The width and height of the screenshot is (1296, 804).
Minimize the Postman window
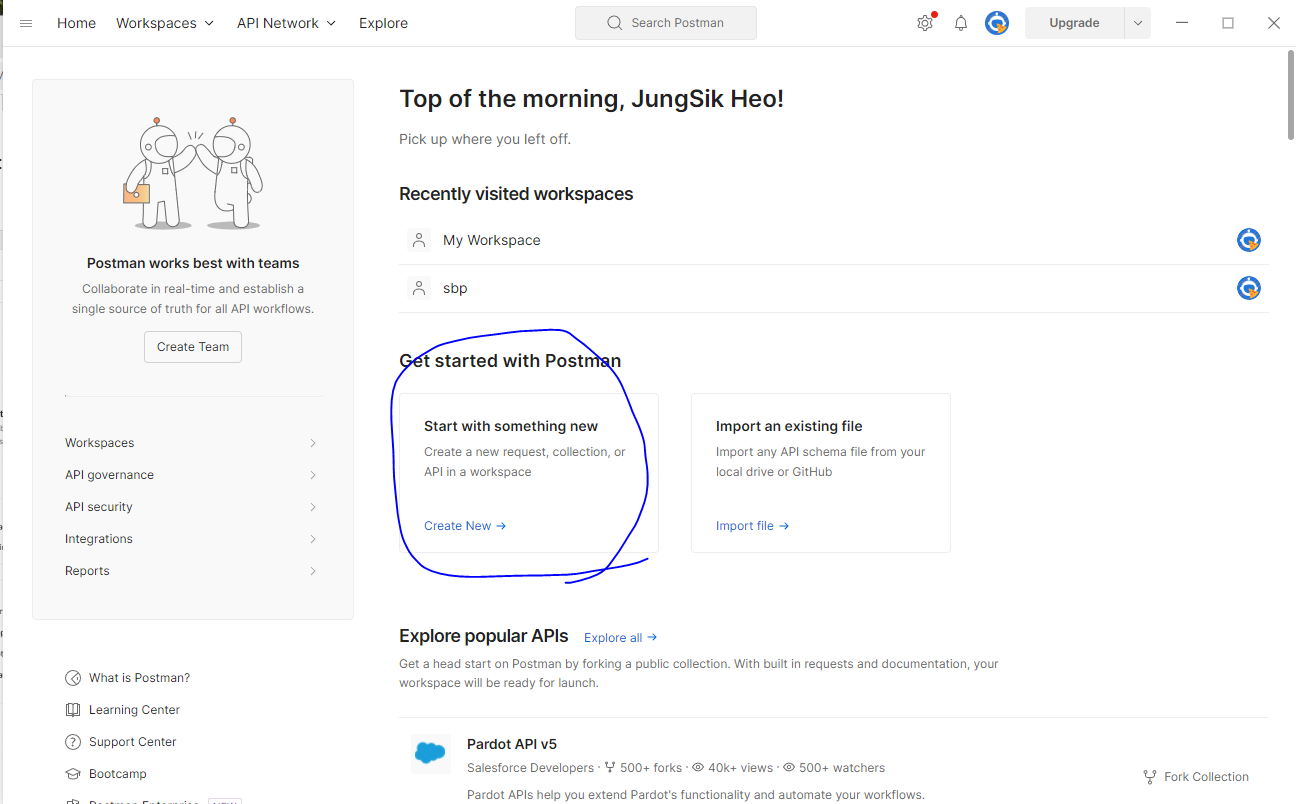(x=1182, y=23)
